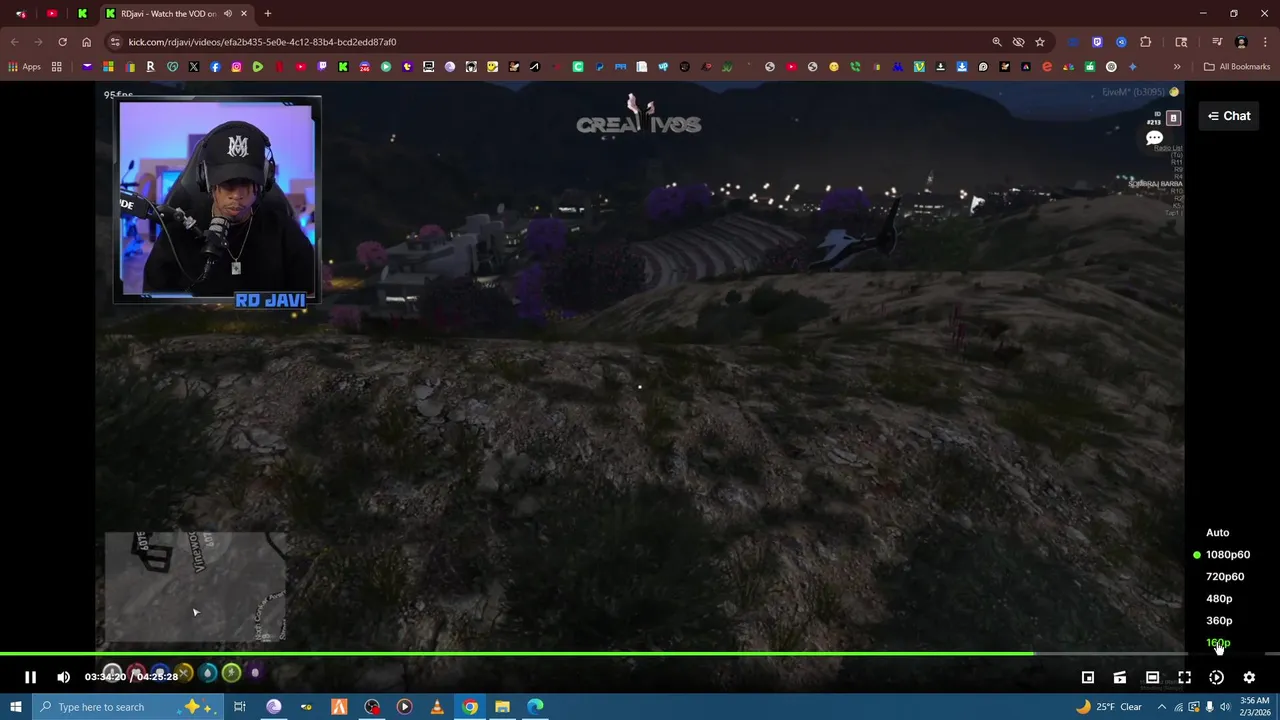
Task: Open the Apps shortcut in bookmarks bar
Action: pyautogui.click(x=24, y=67)
